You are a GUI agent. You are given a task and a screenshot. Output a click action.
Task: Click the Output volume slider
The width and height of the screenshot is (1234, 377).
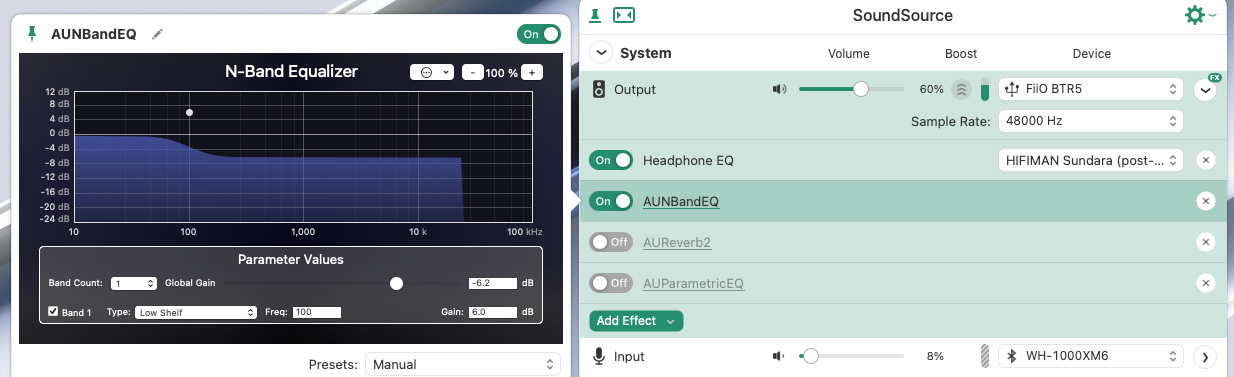point(851,89)
